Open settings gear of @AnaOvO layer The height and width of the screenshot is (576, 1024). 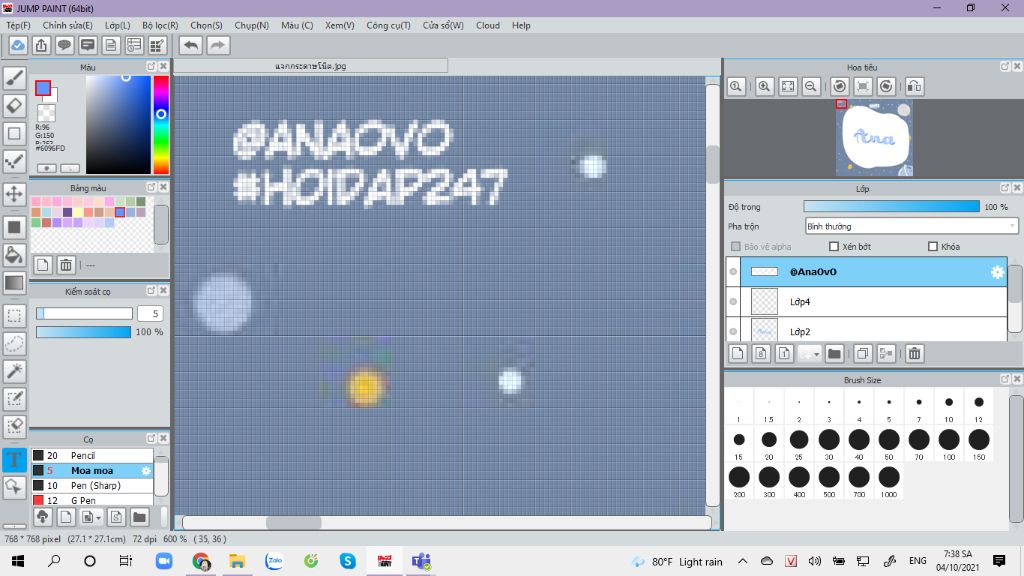(x=997, y=272)
